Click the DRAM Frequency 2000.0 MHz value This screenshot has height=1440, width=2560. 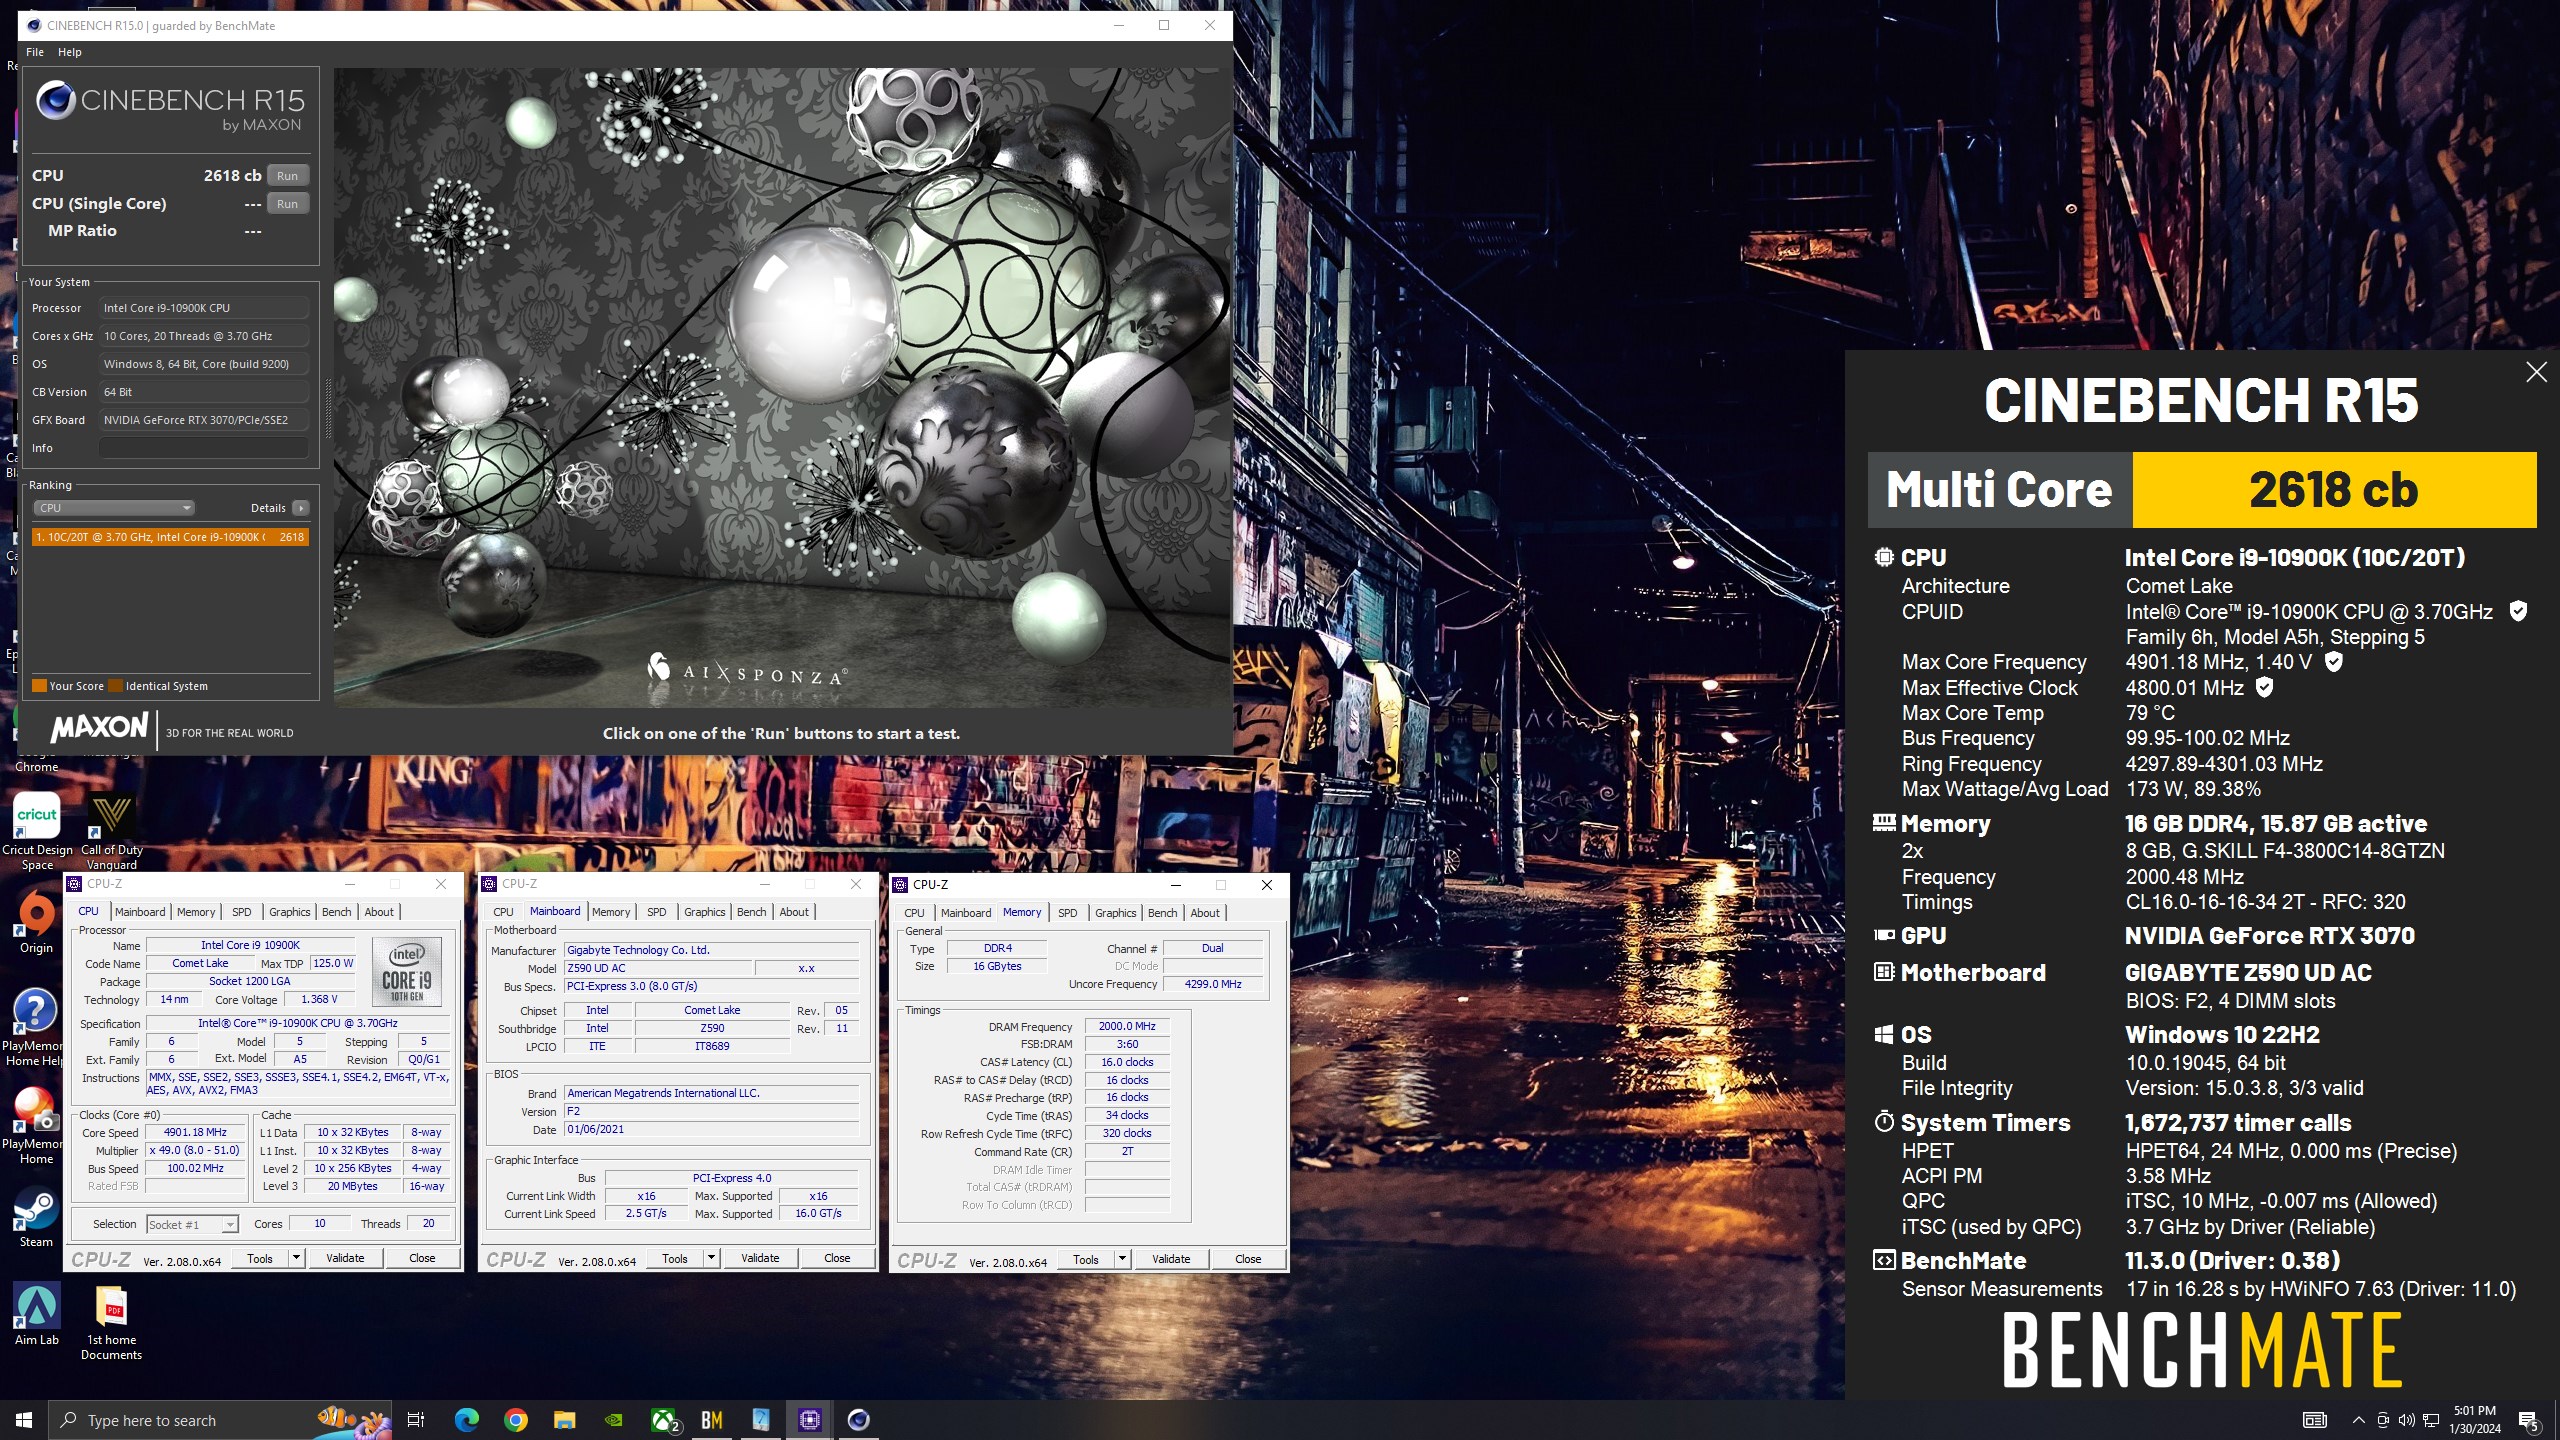(1127, 1026)
